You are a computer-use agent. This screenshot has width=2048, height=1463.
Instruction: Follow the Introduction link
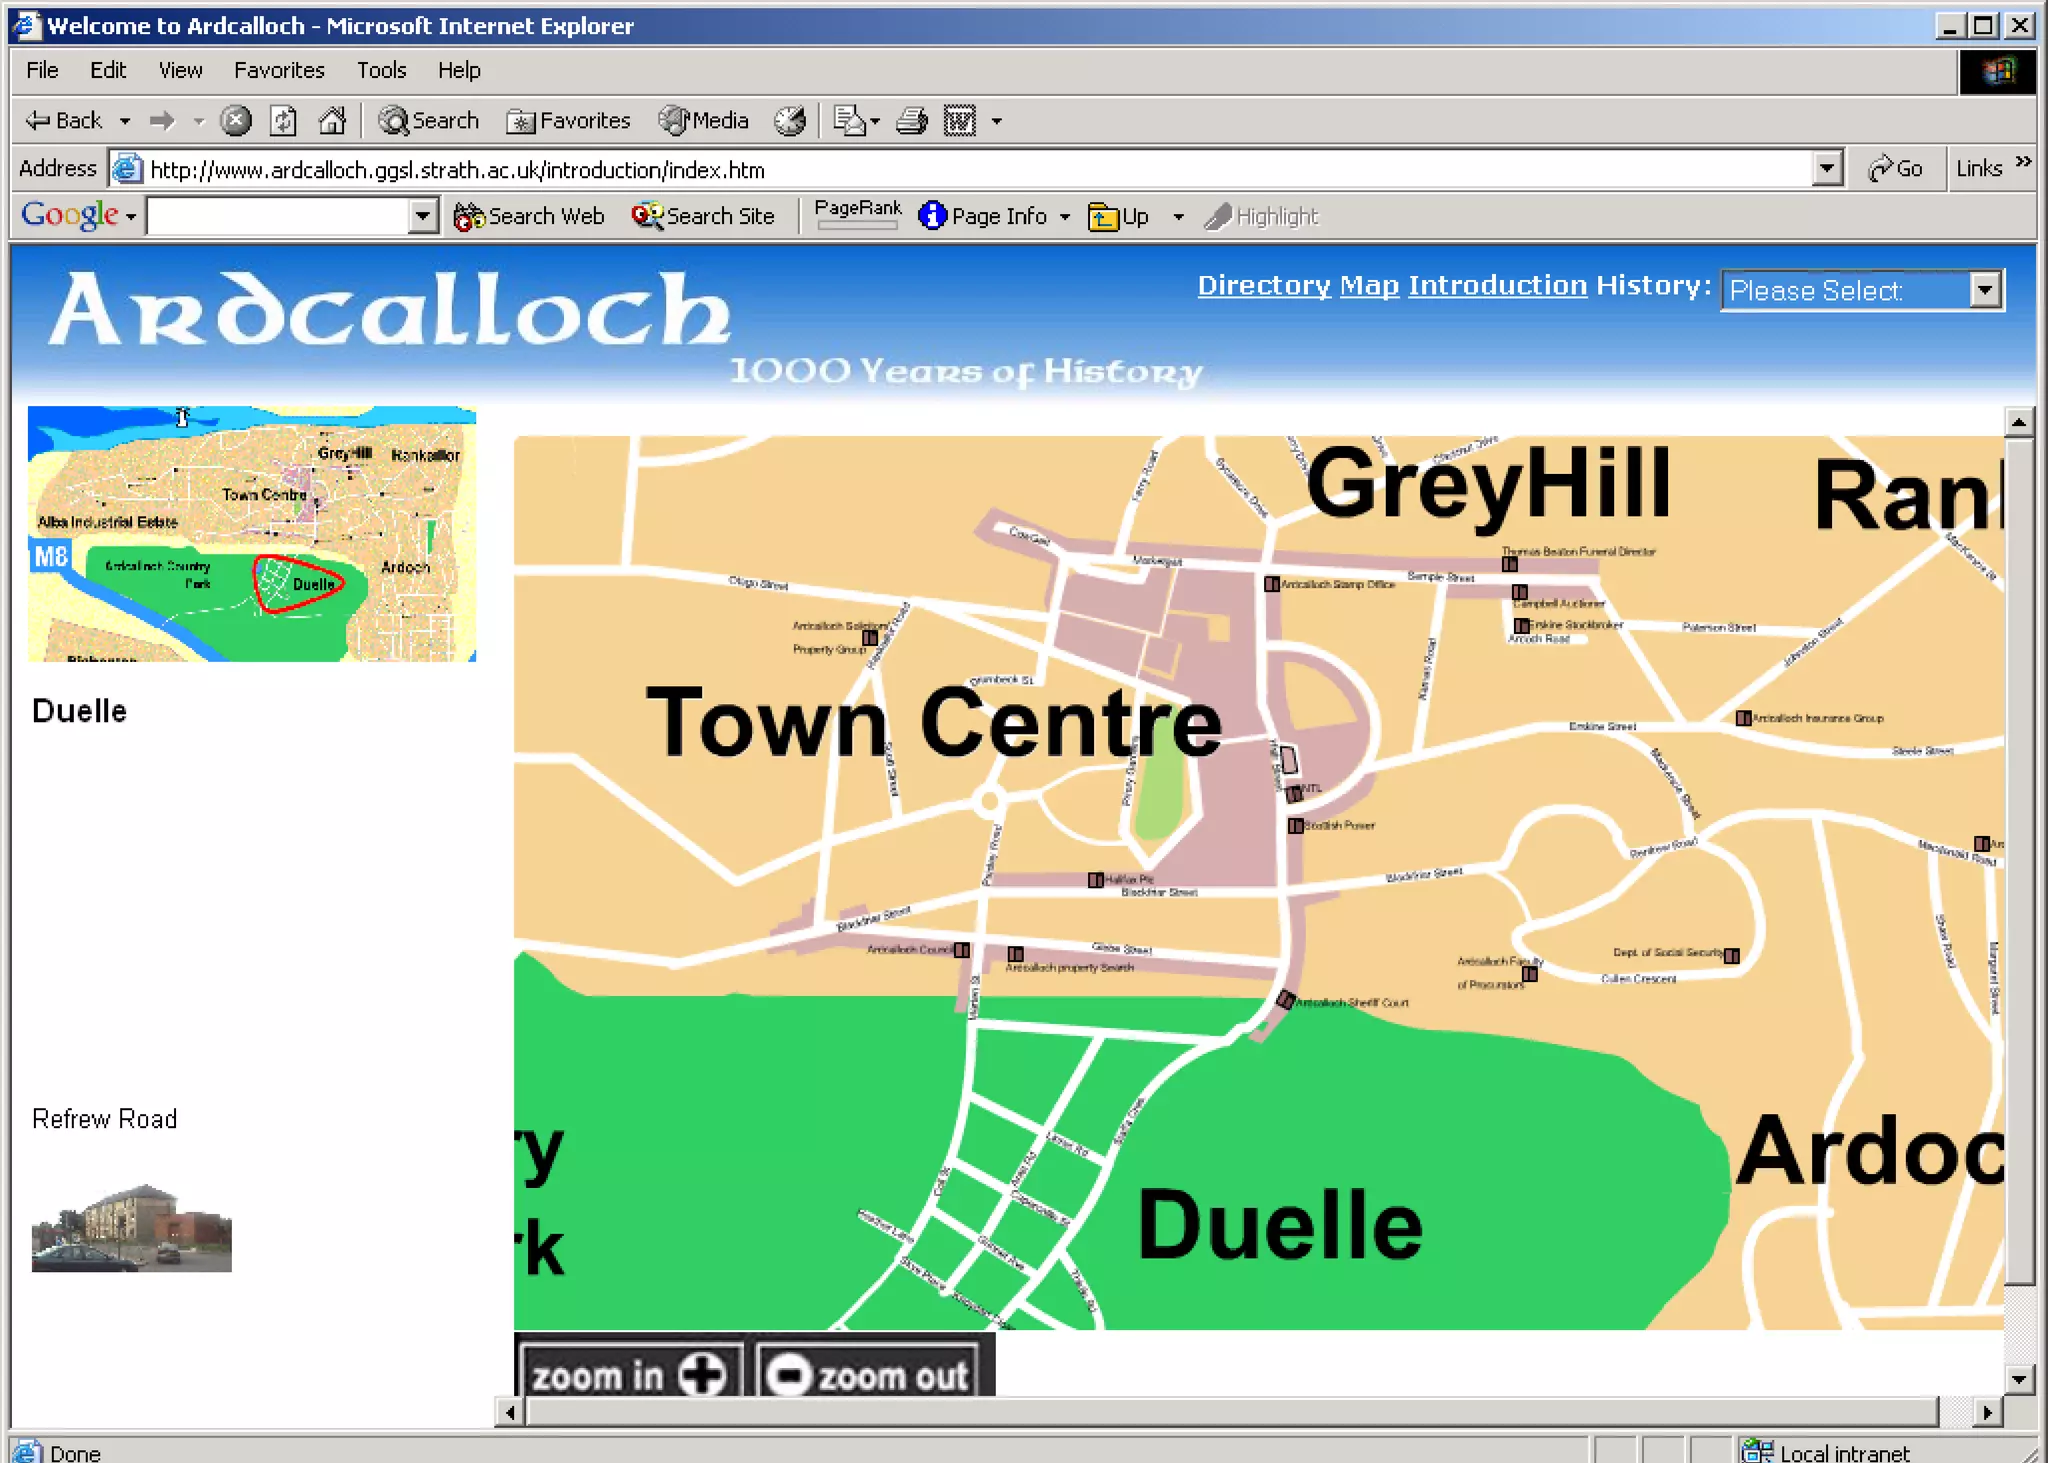(x=1497, y=286)
